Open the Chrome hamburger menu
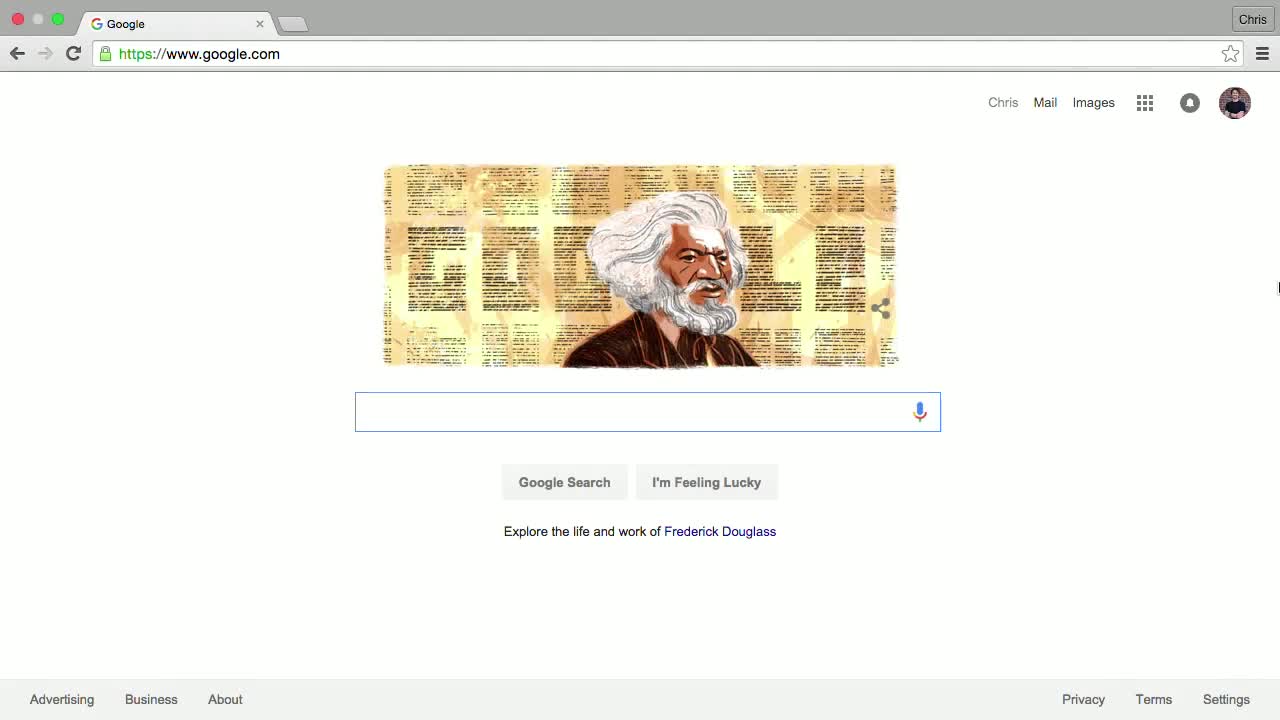 coord(1262,54)
